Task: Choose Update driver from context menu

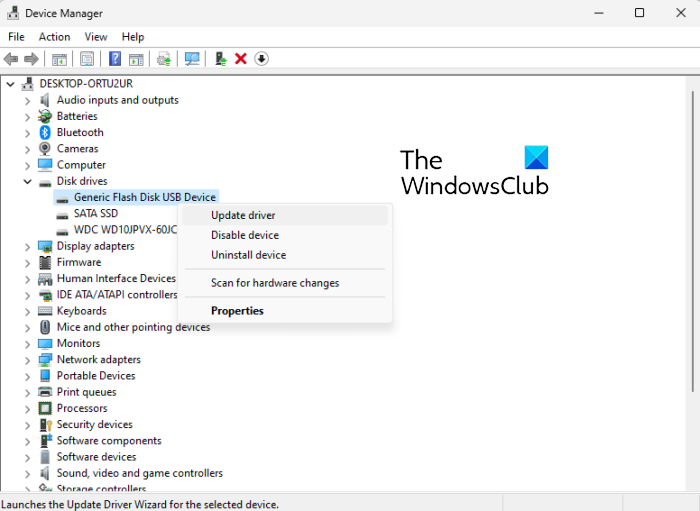Action: [285, 216]
